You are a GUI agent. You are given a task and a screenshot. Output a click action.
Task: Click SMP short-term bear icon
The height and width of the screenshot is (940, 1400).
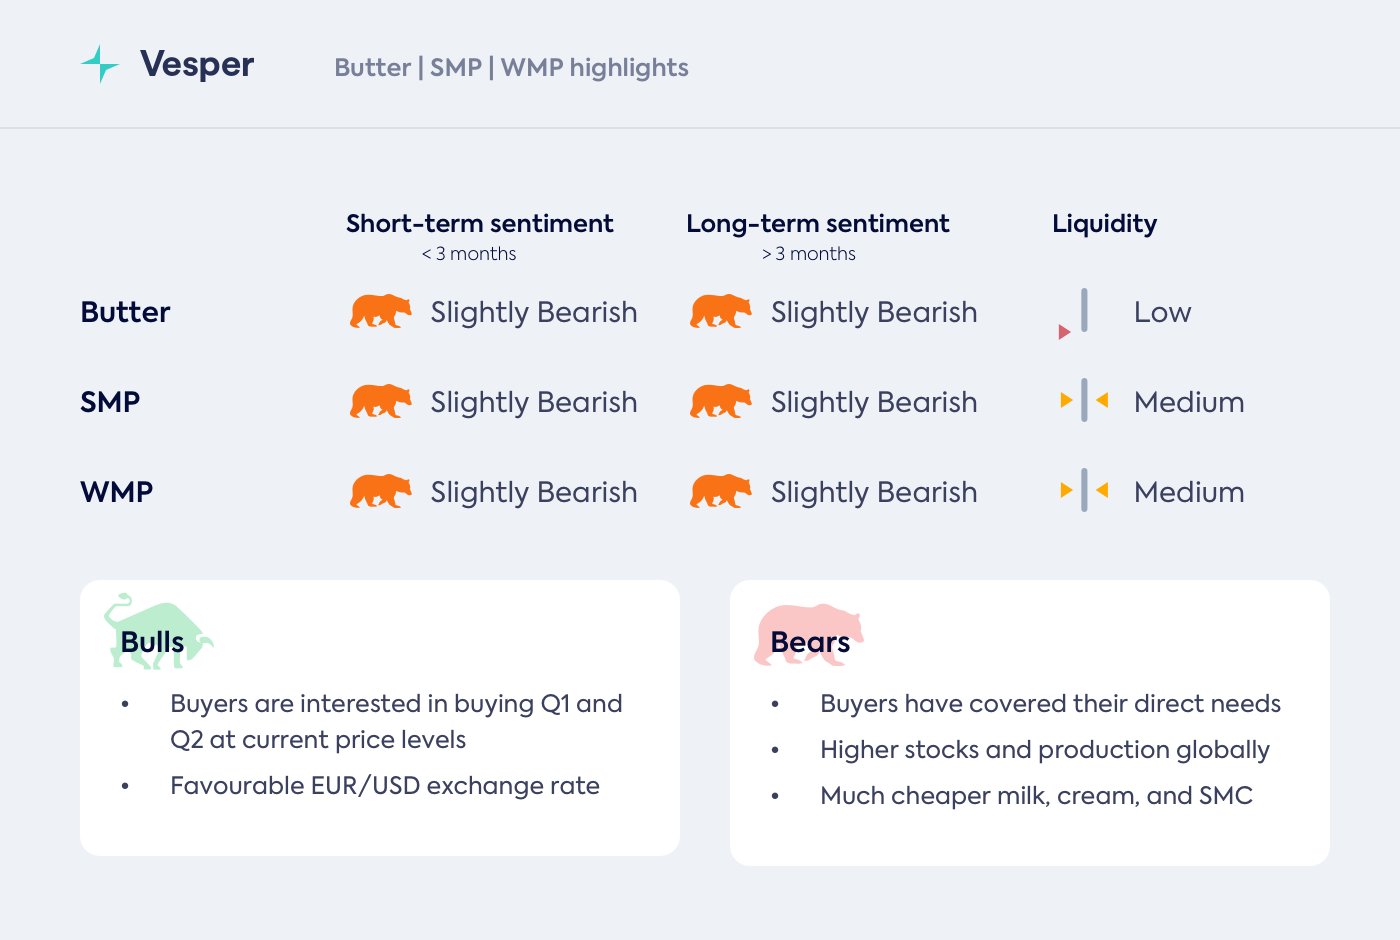(x=380, y=402)
